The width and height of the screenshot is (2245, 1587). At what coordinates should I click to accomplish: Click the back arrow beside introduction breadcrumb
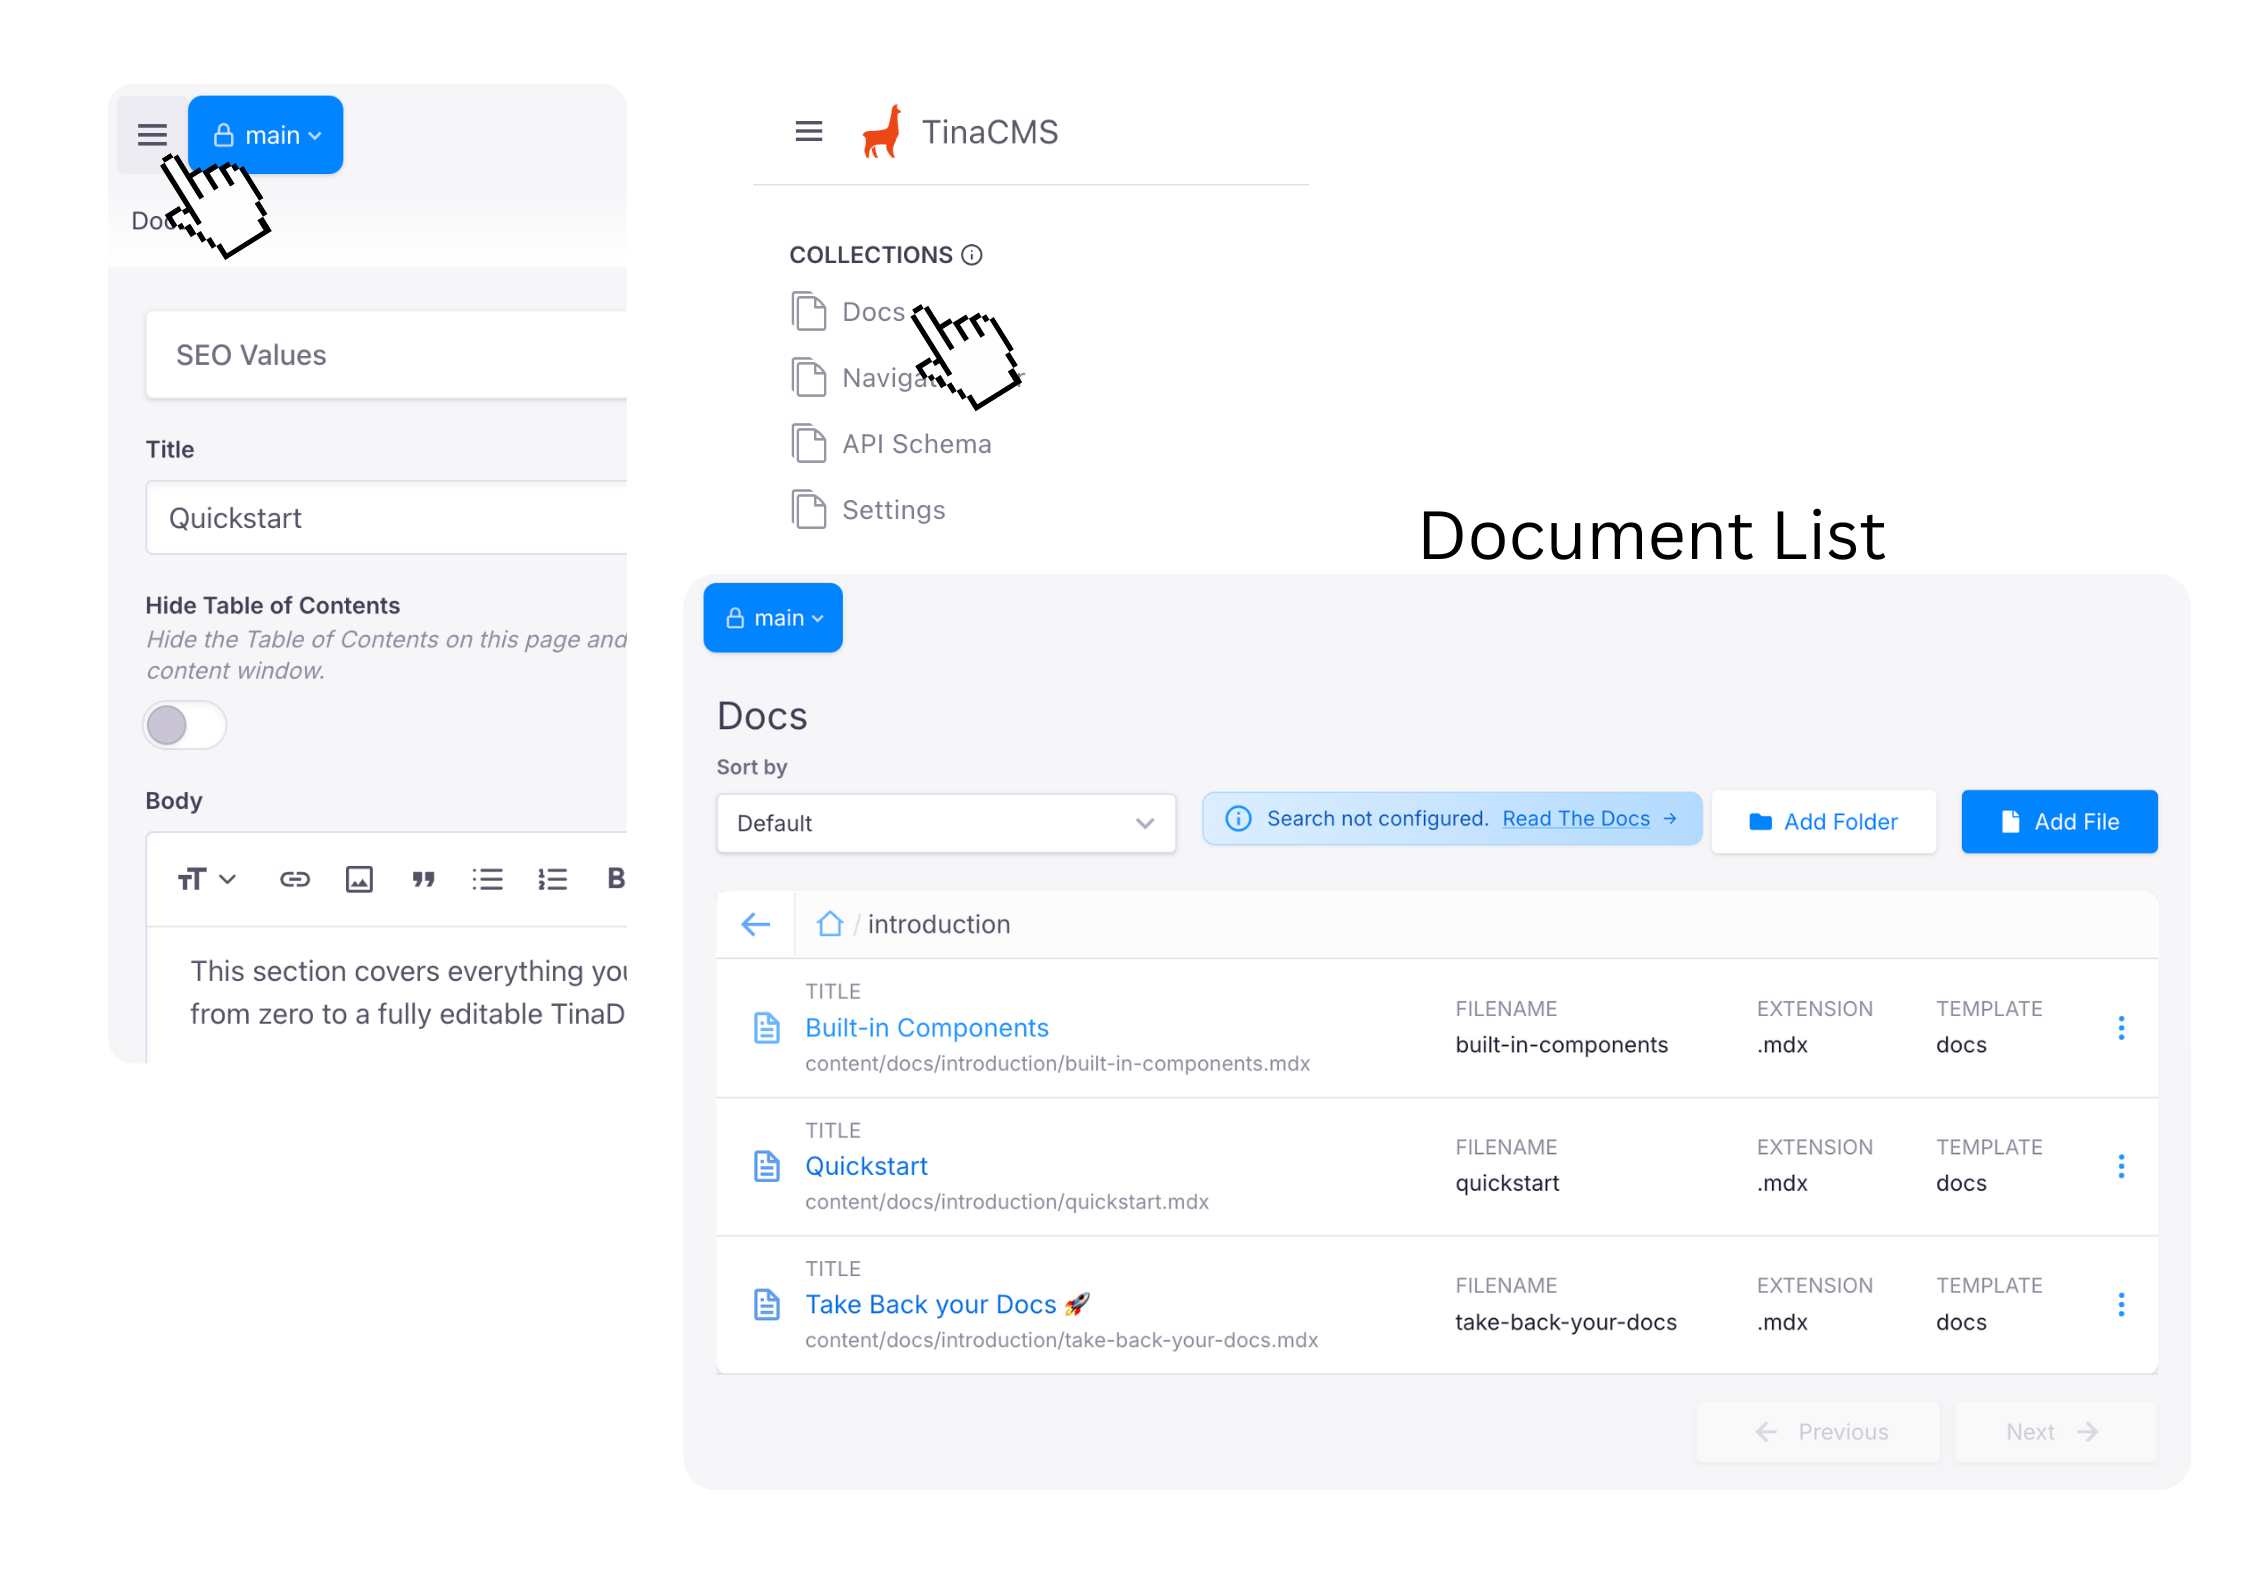pos(756,923)
